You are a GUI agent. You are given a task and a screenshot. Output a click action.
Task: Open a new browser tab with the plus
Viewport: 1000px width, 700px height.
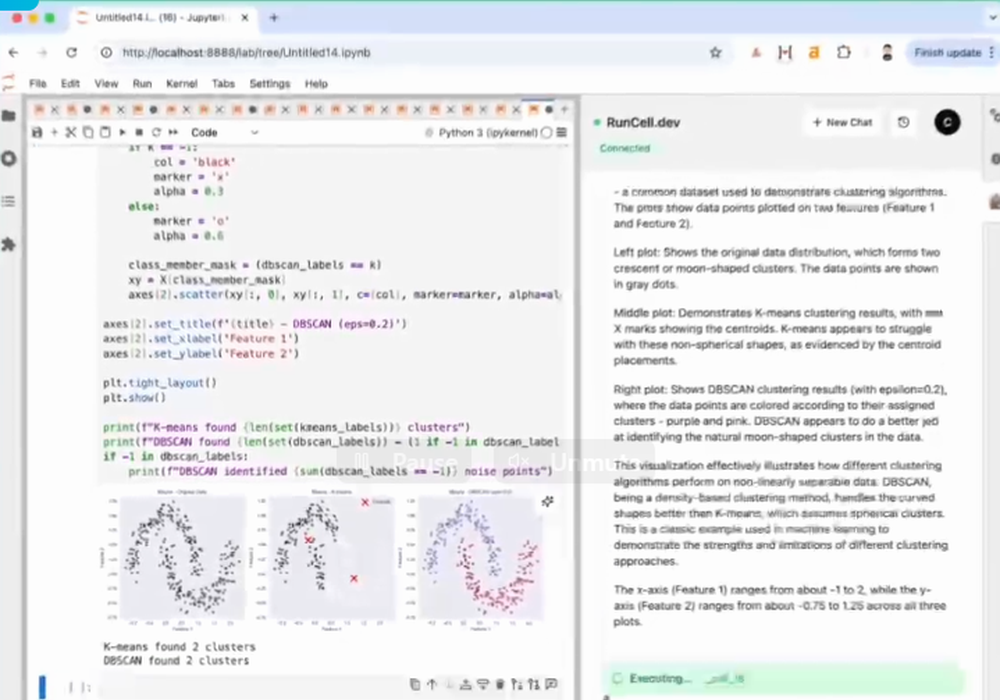coord(274,18)
